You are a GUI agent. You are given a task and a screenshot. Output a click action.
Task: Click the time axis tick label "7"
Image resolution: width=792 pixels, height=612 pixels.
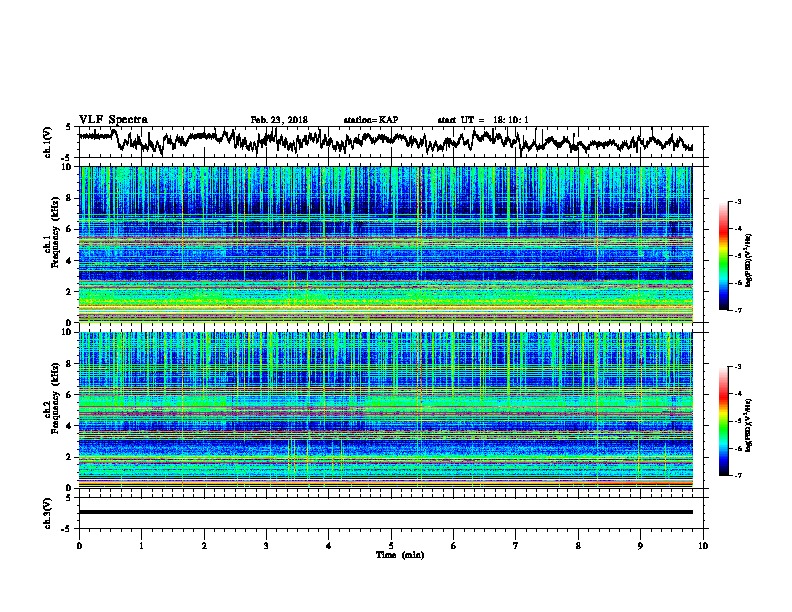coord(516,546)
